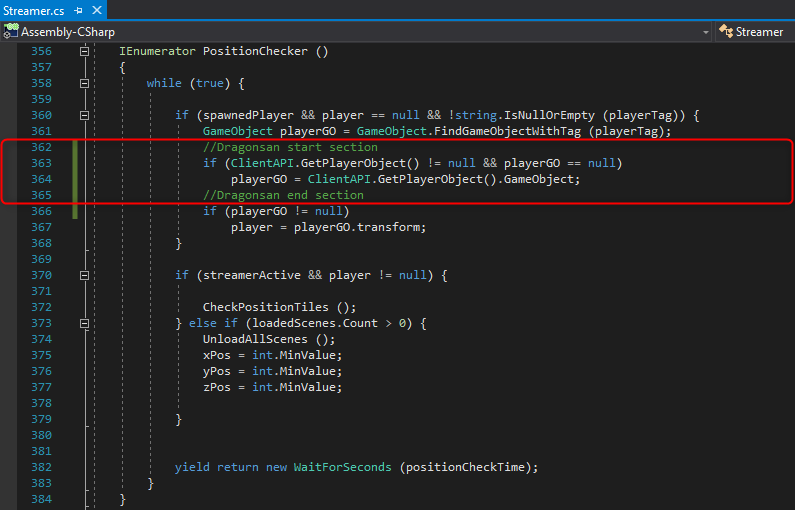Open the Assembly-CSharp dropdown arrow

click(705, 32)
